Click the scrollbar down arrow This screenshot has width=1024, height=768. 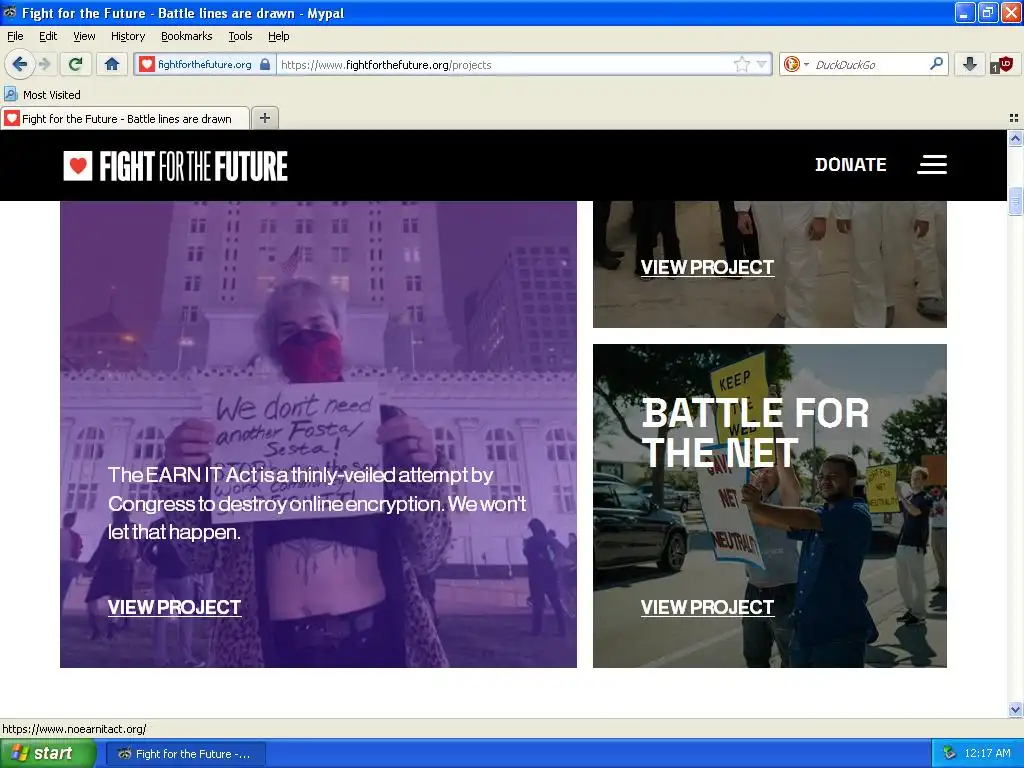coord(1015,709)
